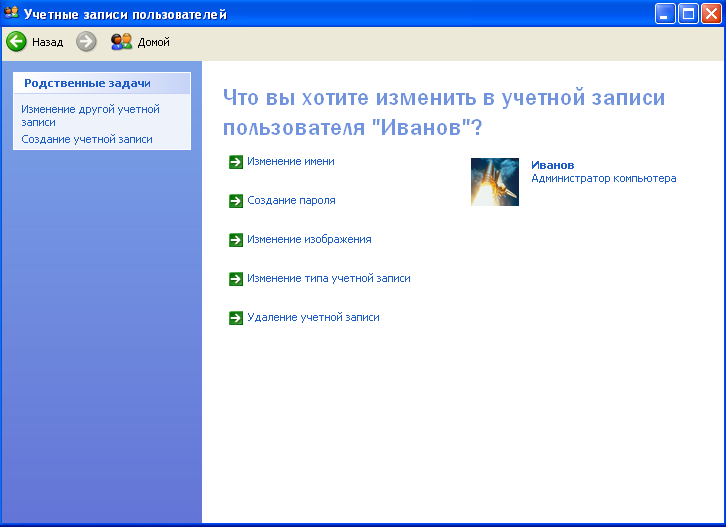
Task: Click the Назад label in toolbar
Action: [x=47, y=42]
